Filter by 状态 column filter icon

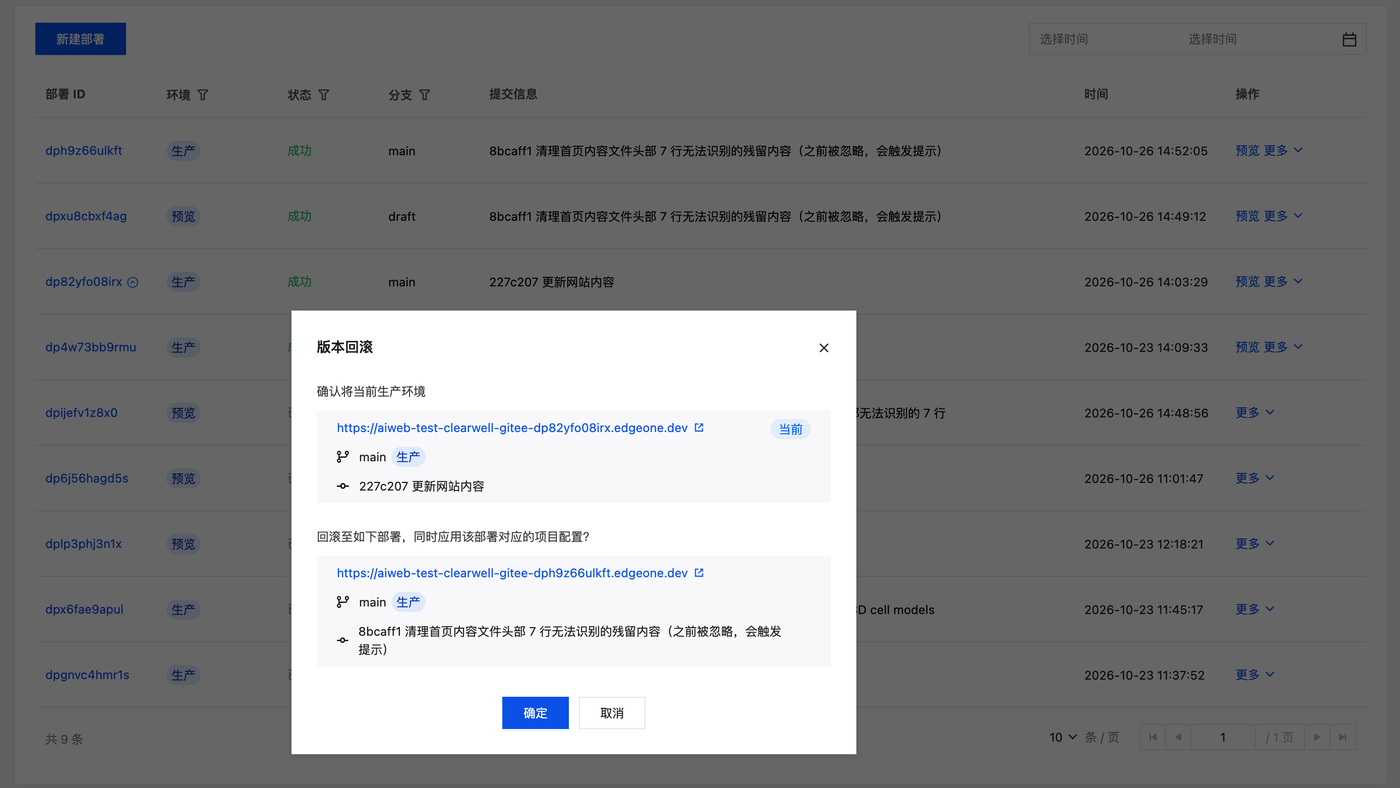[323, 95]
